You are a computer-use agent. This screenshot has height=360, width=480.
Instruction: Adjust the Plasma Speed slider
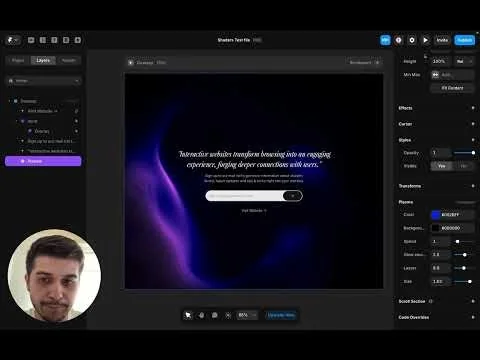click(464, 241)
